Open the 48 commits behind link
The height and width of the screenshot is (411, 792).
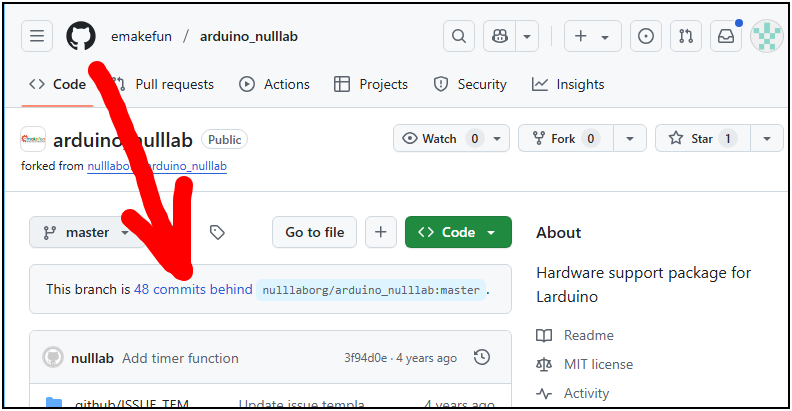[x=193, y=289]
